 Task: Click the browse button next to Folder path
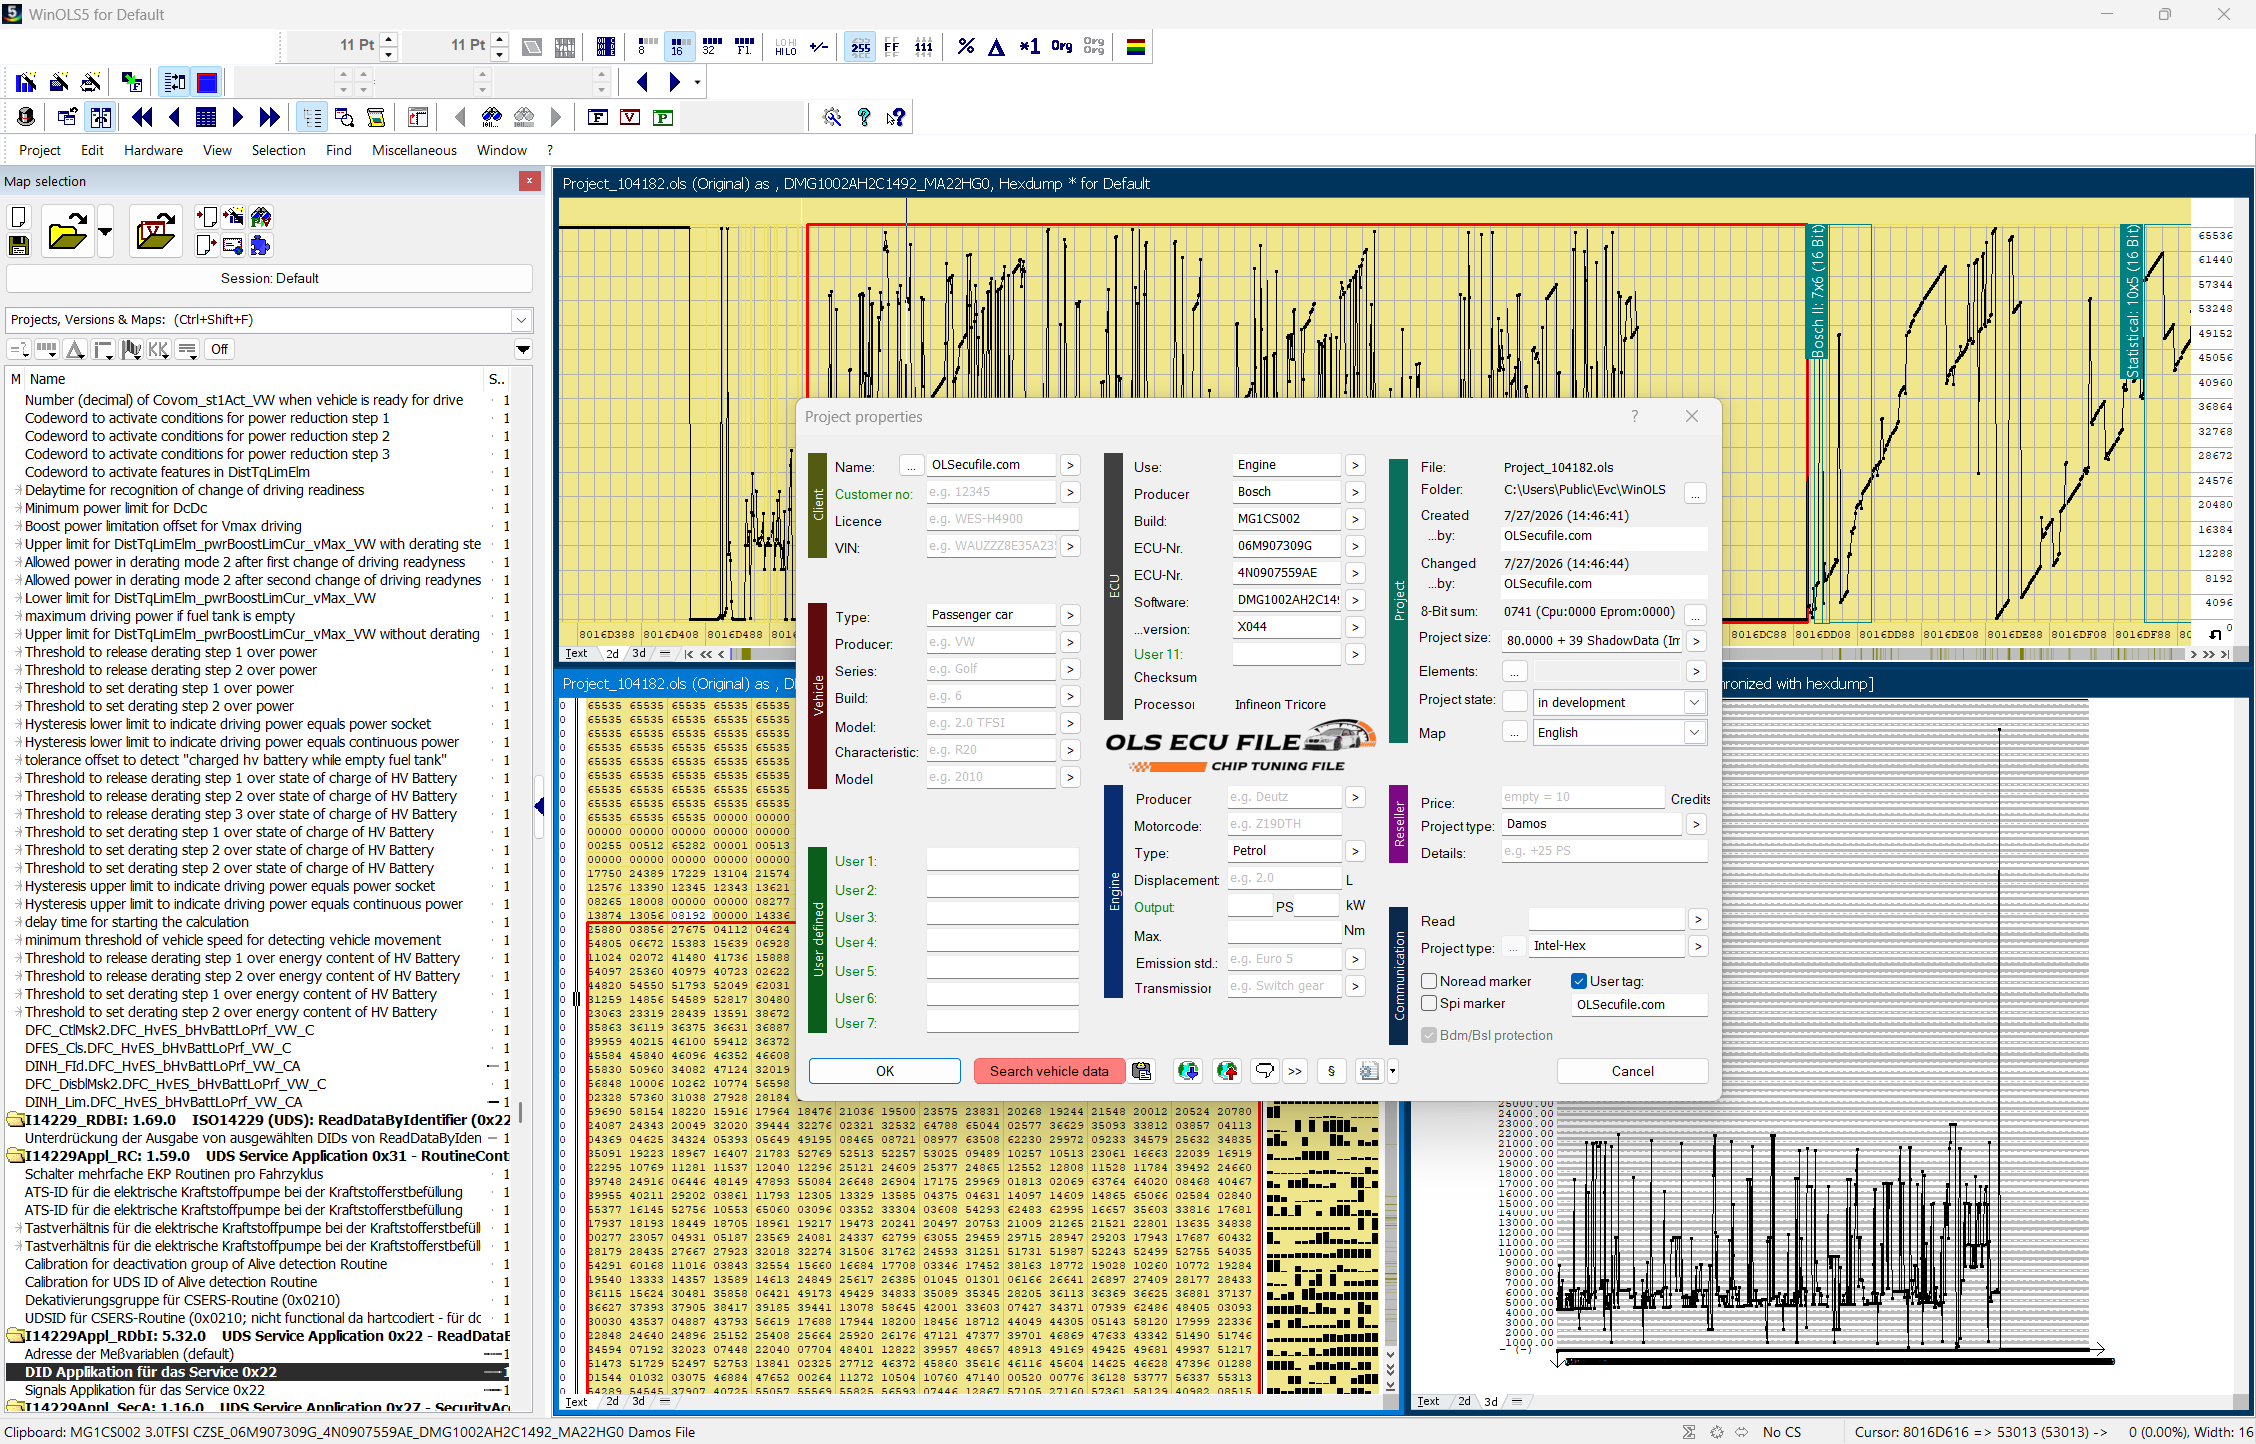pyautogui.click(x=1695, y=492)
